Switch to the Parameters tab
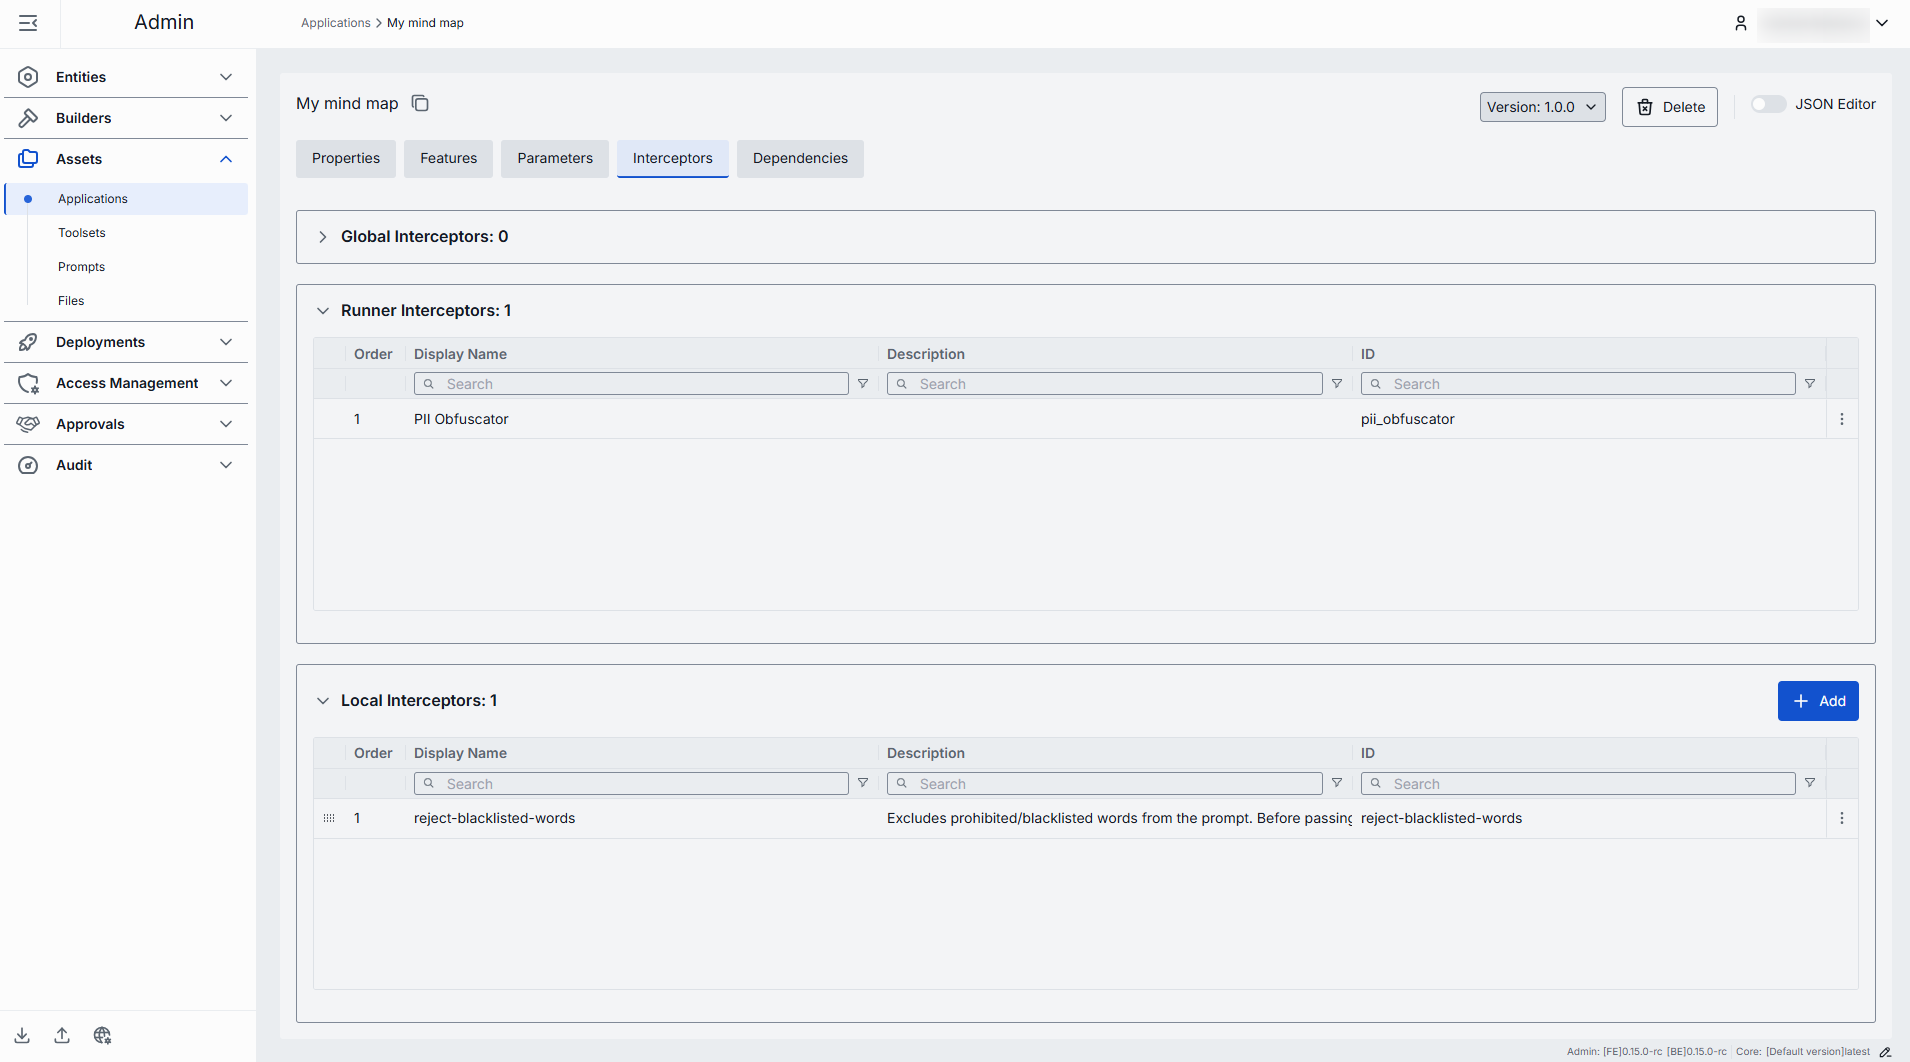Viewport: 1910px width, 1062px height. click(555, 158)
